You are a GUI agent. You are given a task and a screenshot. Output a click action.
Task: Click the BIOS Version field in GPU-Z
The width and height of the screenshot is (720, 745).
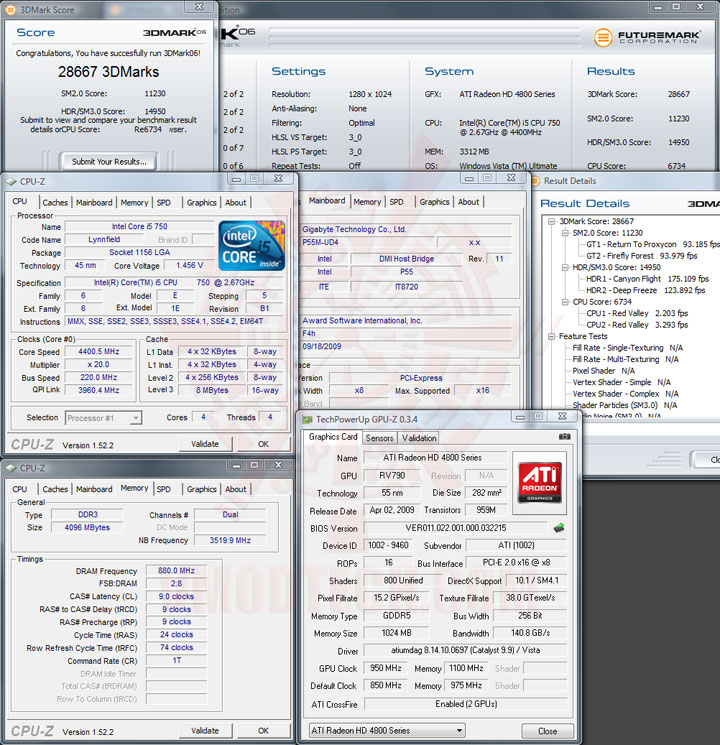[x=455, y=528]
